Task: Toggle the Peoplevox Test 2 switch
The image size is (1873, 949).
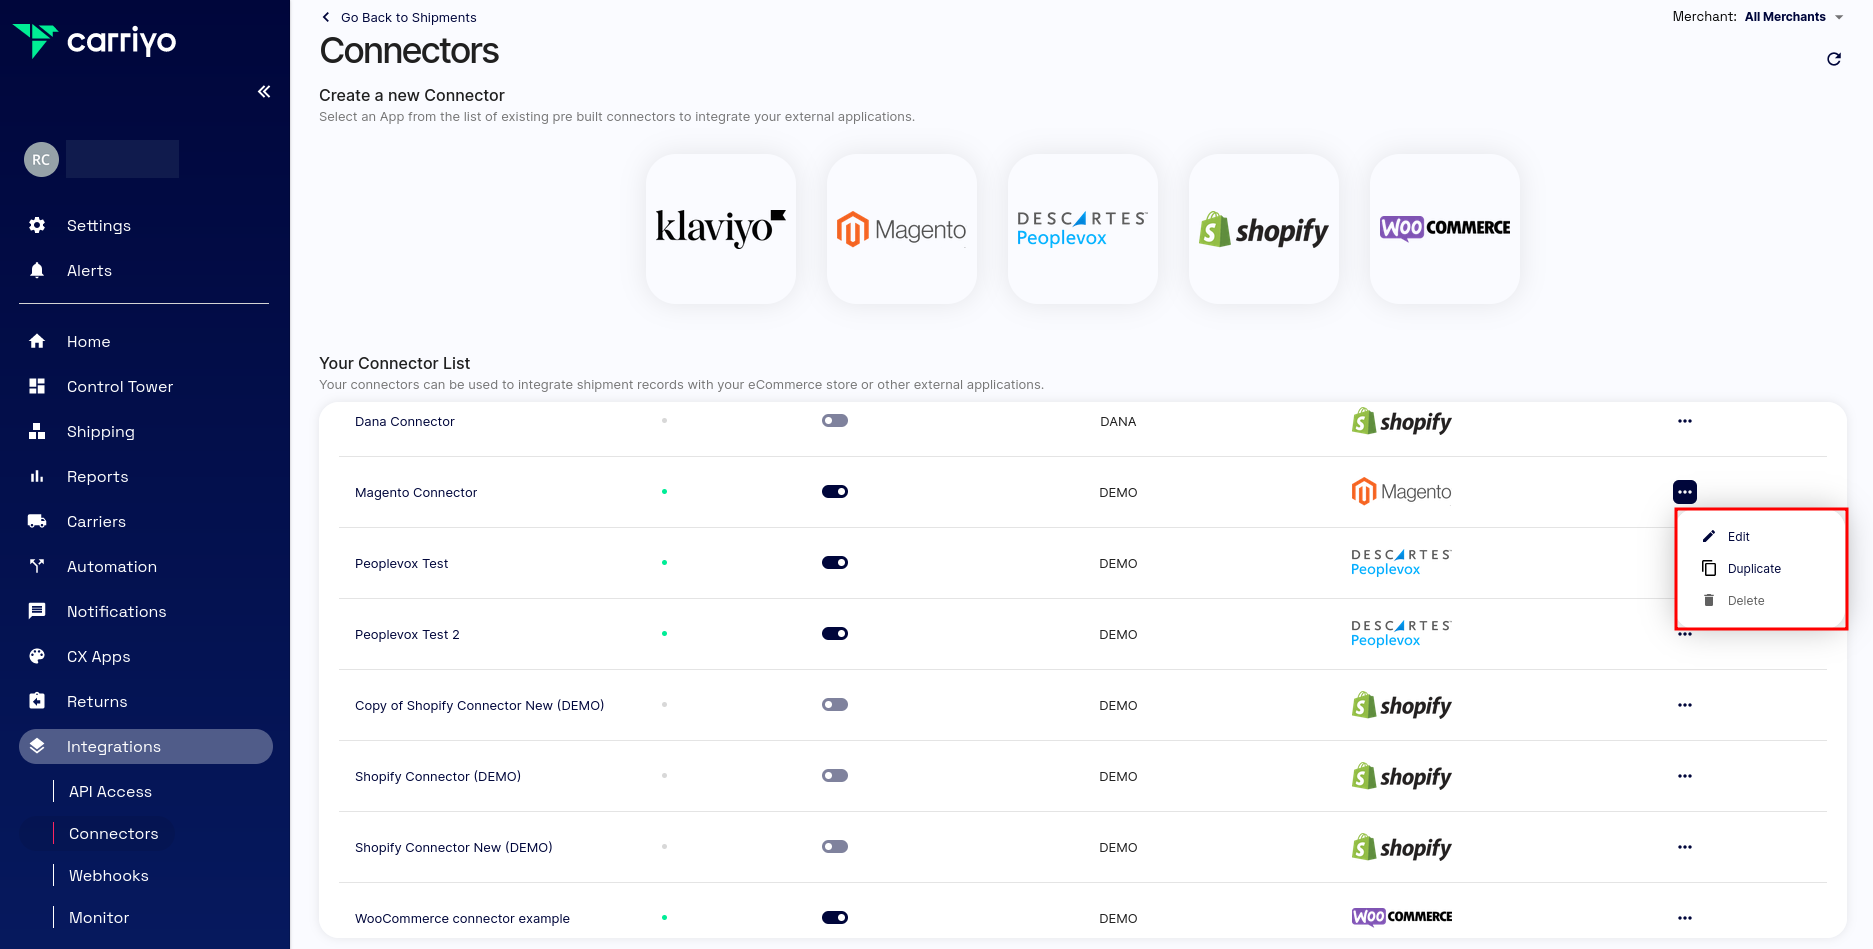Action: pyautogui.click(x=835, y=634)
